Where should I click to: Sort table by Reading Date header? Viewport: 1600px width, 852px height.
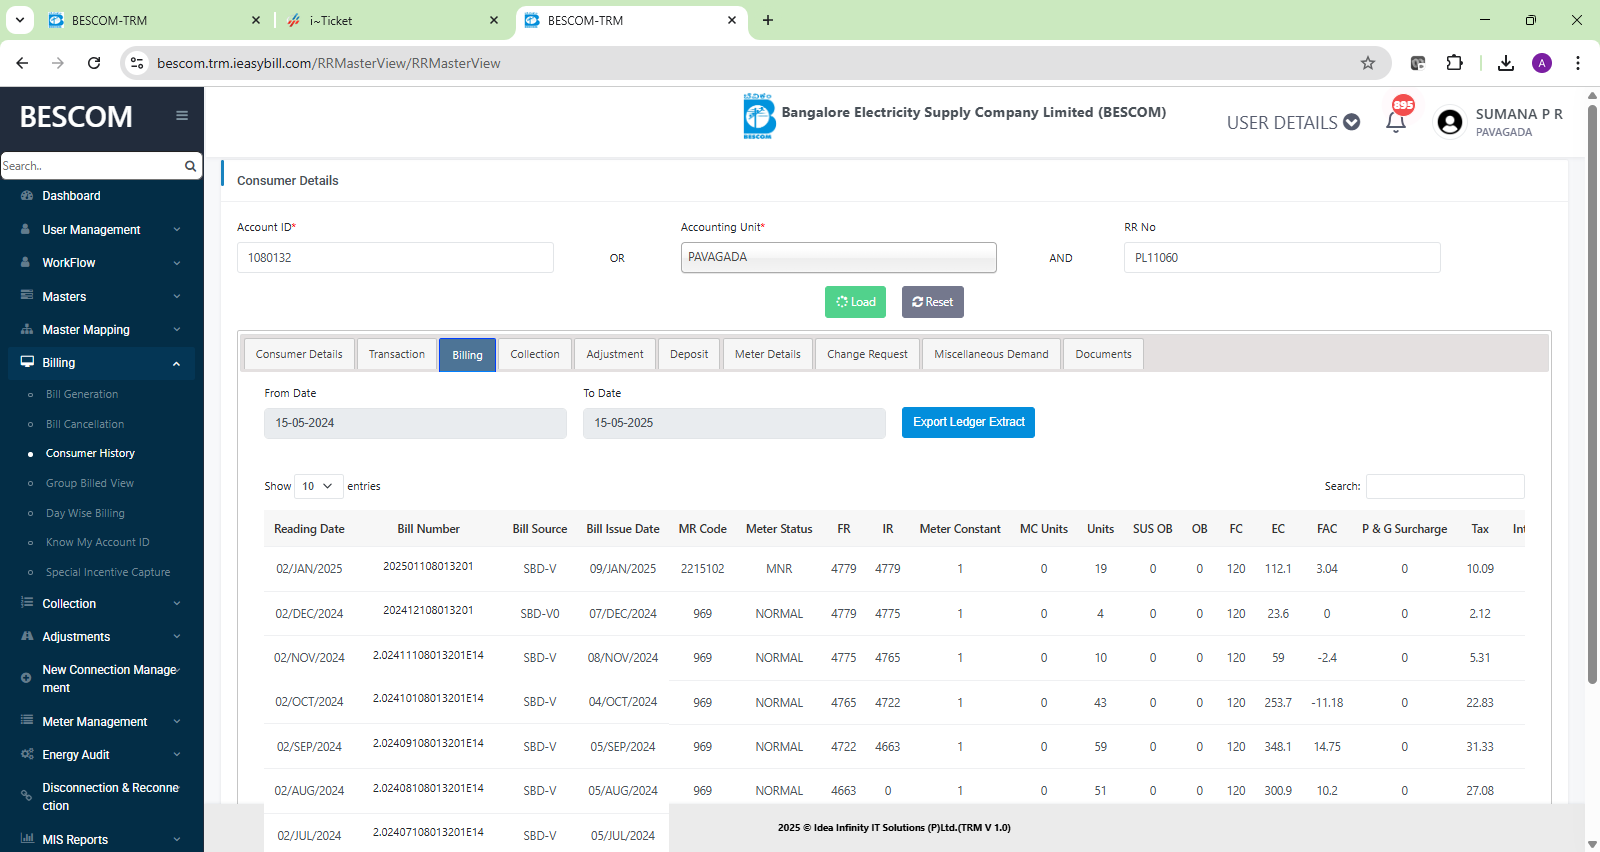[309, 529]
